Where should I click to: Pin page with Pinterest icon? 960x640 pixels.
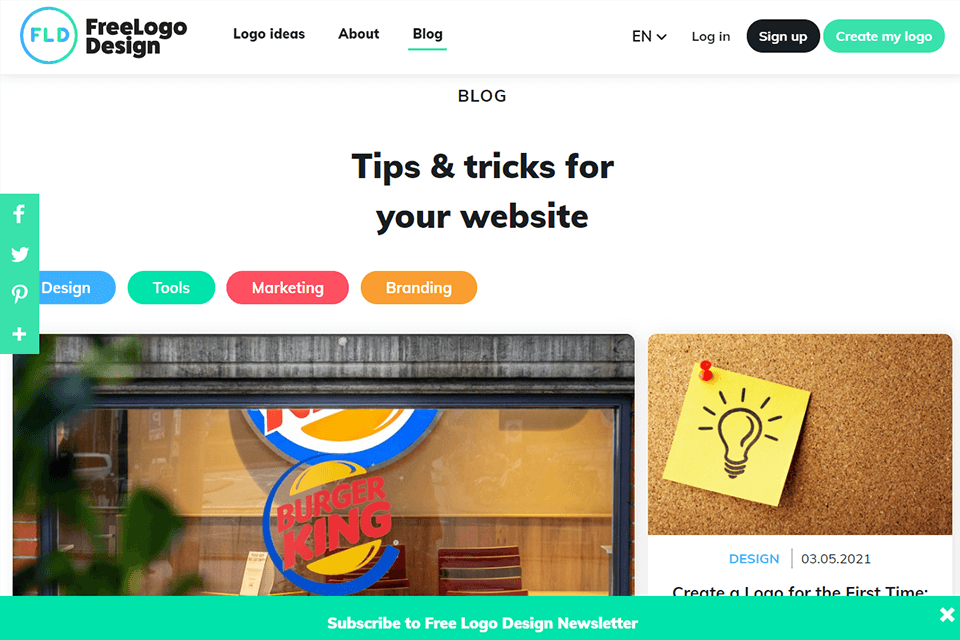coord(19,294)
